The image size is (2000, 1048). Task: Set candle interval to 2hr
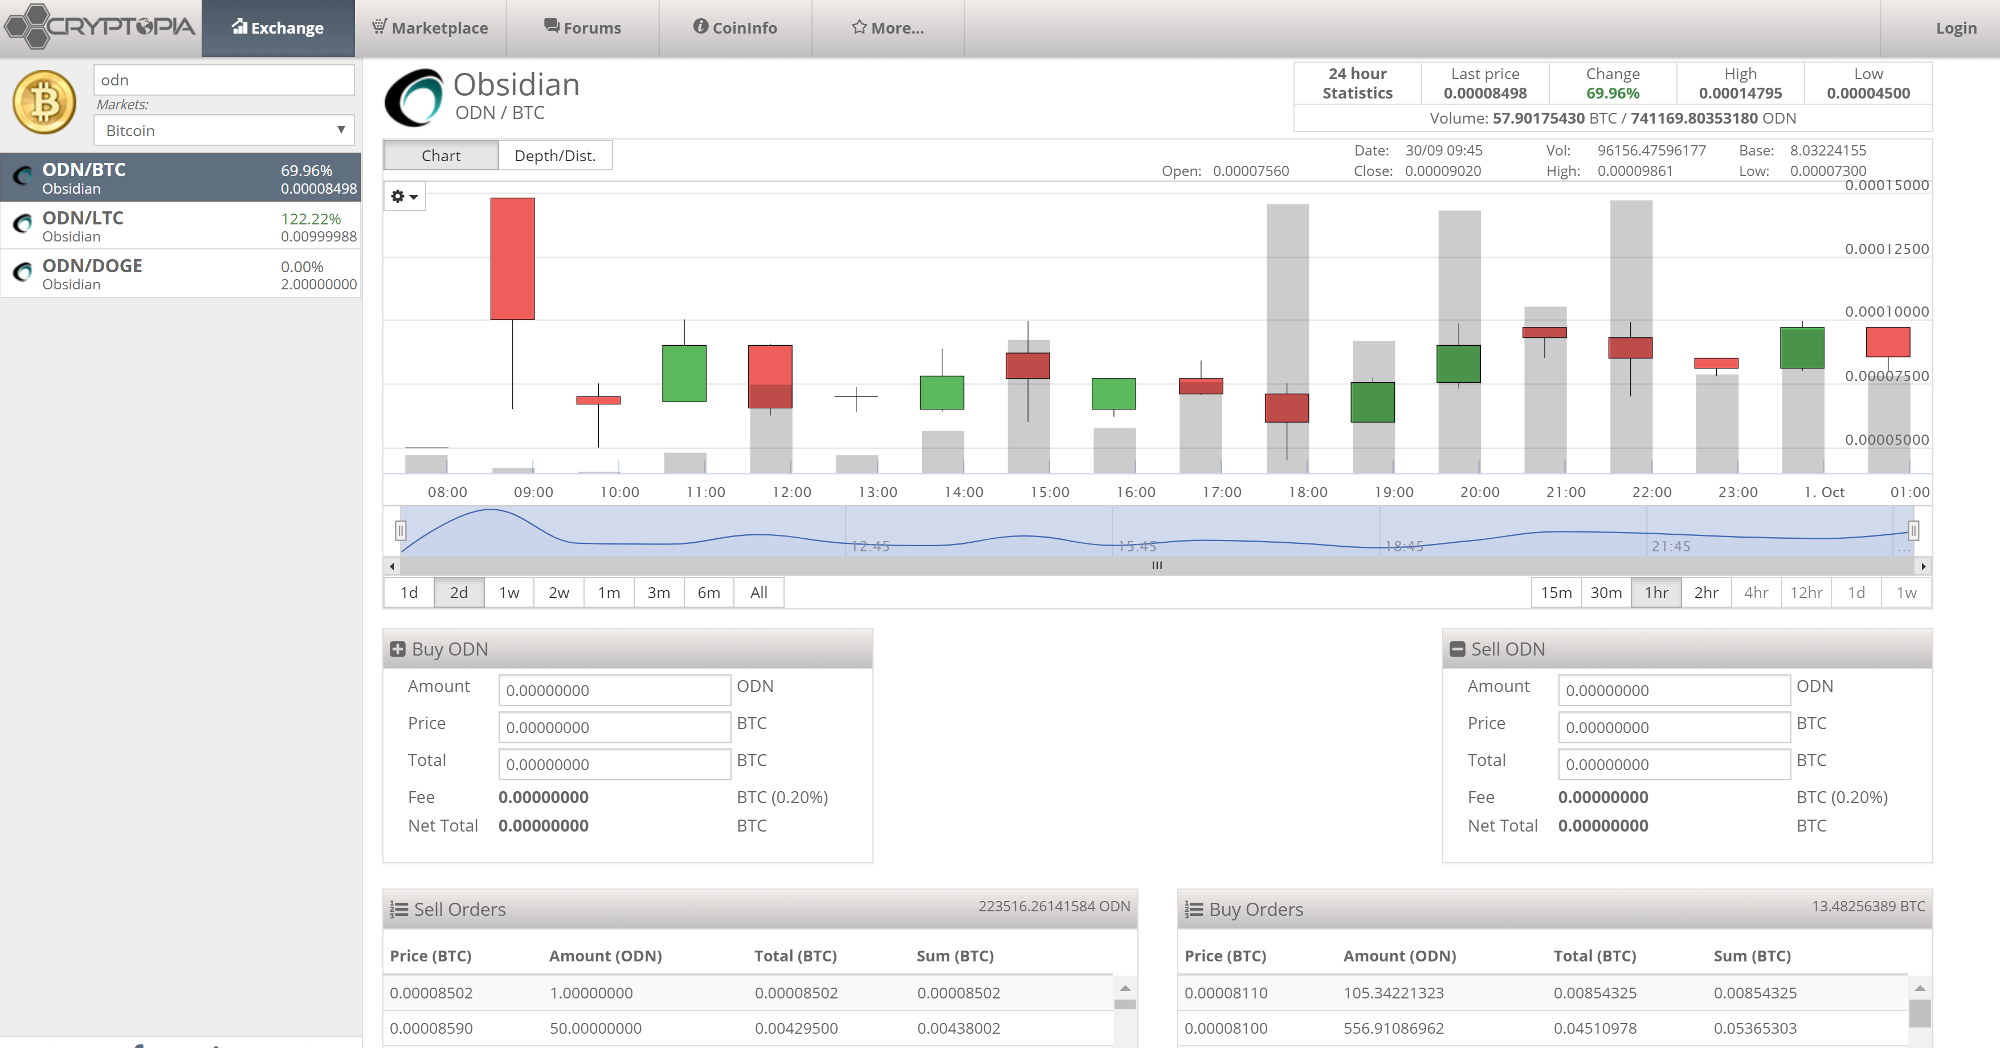[x=1706, y=593]
